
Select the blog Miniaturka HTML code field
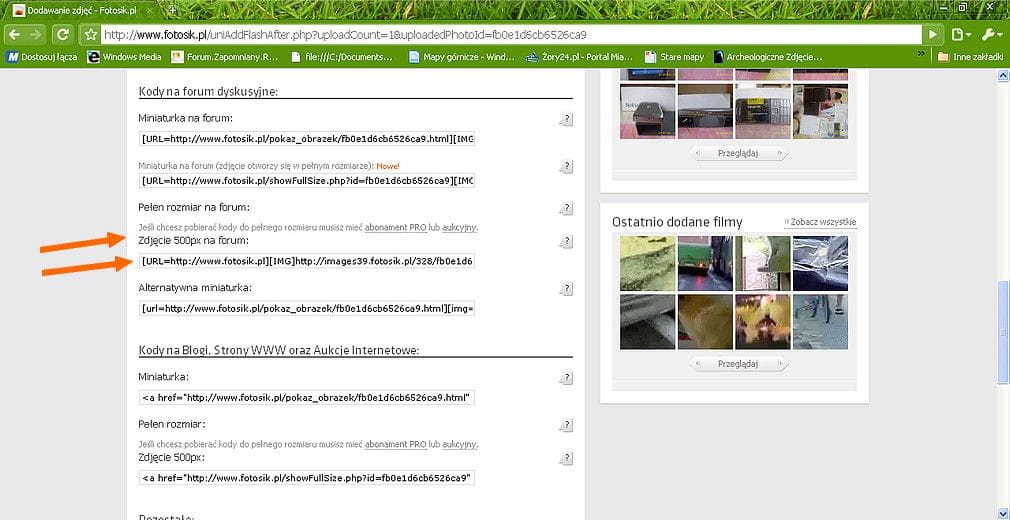[x=307, y=398]
